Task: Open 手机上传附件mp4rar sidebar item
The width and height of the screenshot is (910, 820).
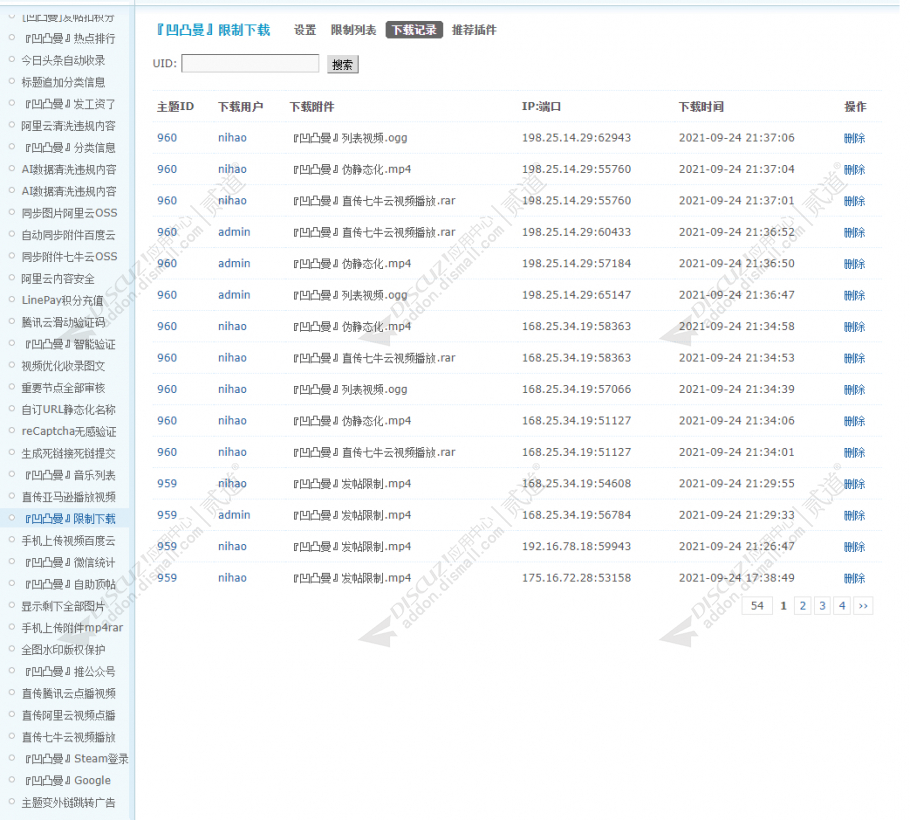Action: (72, 628)
